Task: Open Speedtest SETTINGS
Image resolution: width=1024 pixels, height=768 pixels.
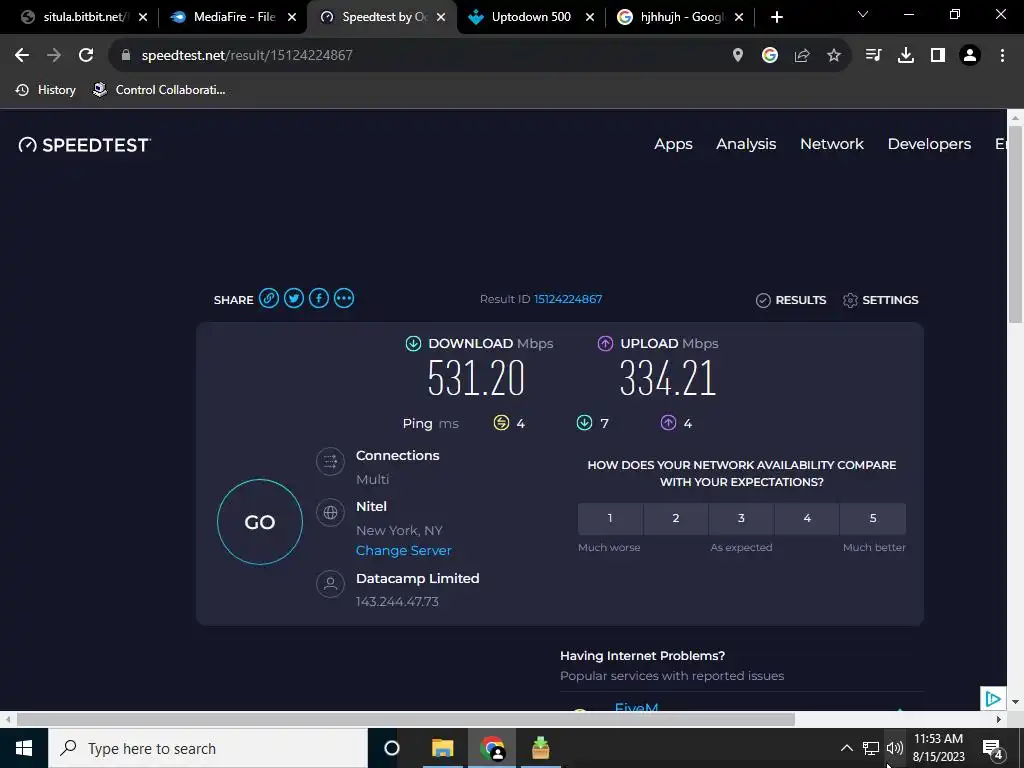Action: point(880,300)
